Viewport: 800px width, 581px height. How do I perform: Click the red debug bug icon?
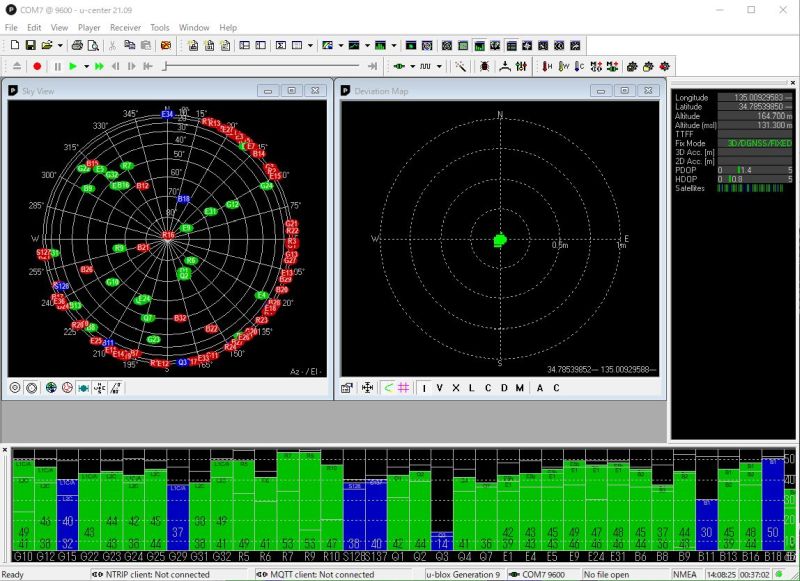point(484,66)
